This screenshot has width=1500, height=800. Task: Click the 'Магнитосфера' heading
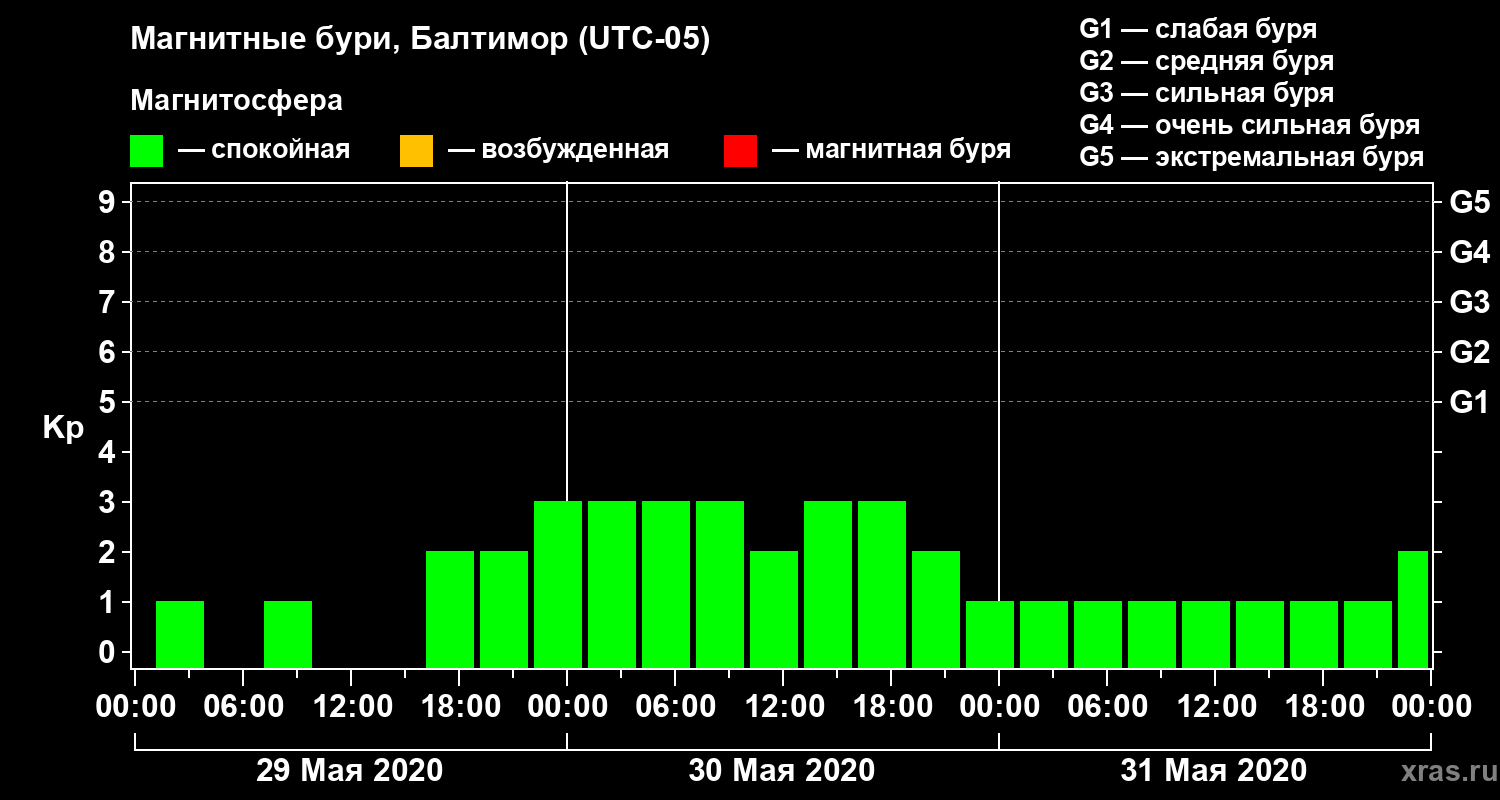pos(236,101)
